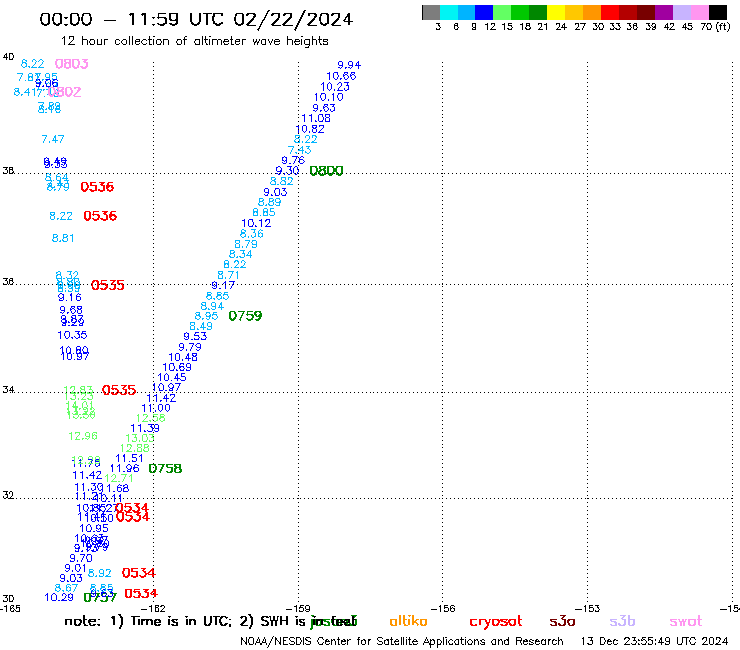Click the 10.10 wave height reading

[x=329, y=97]
